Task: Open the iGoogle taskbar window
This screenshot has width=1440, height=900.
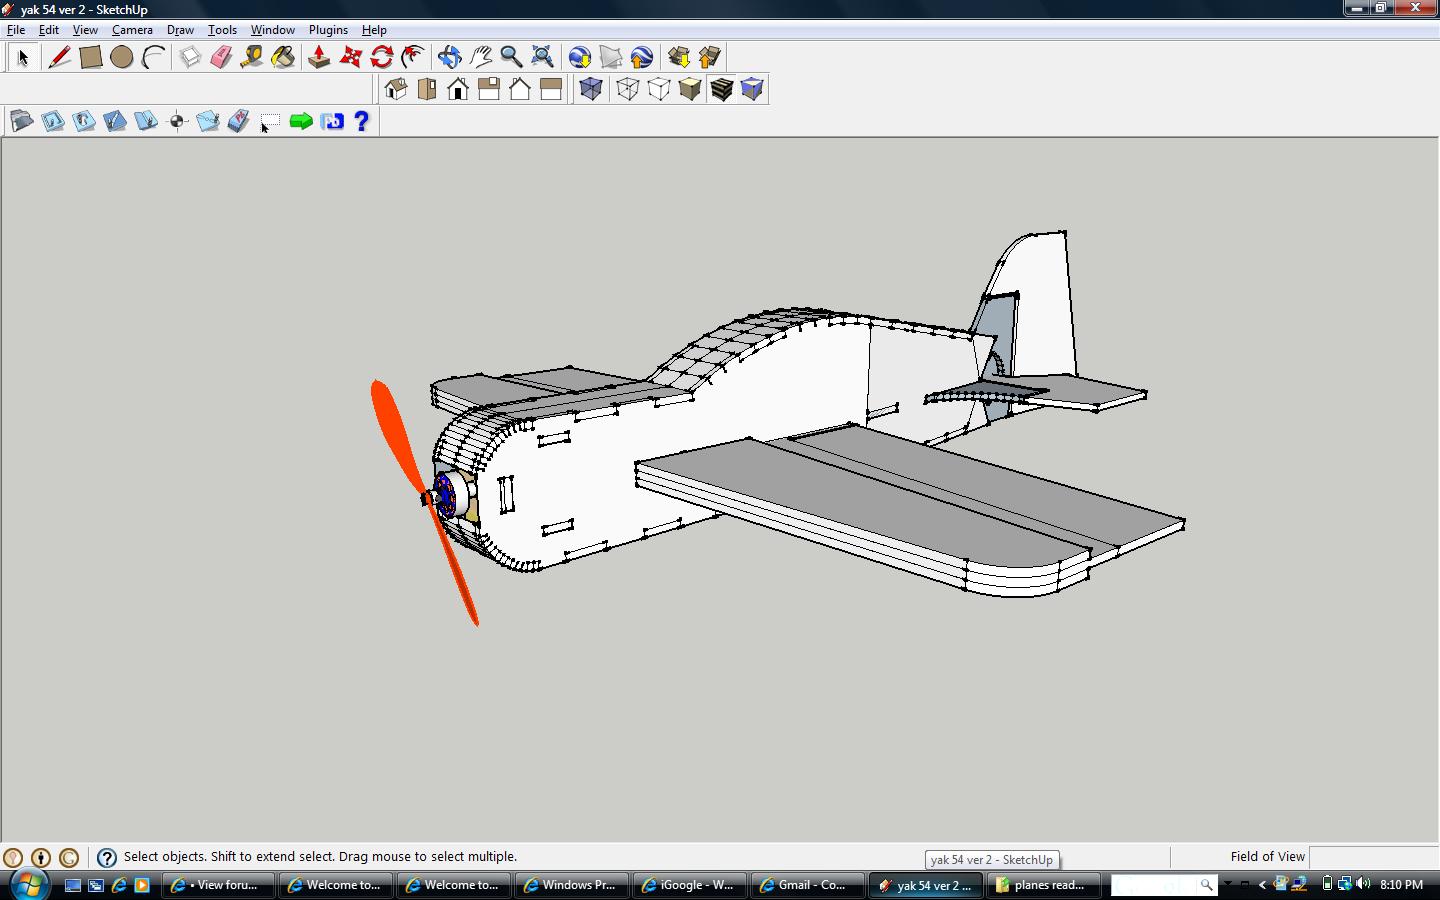Action: click(x=690, y=885)
